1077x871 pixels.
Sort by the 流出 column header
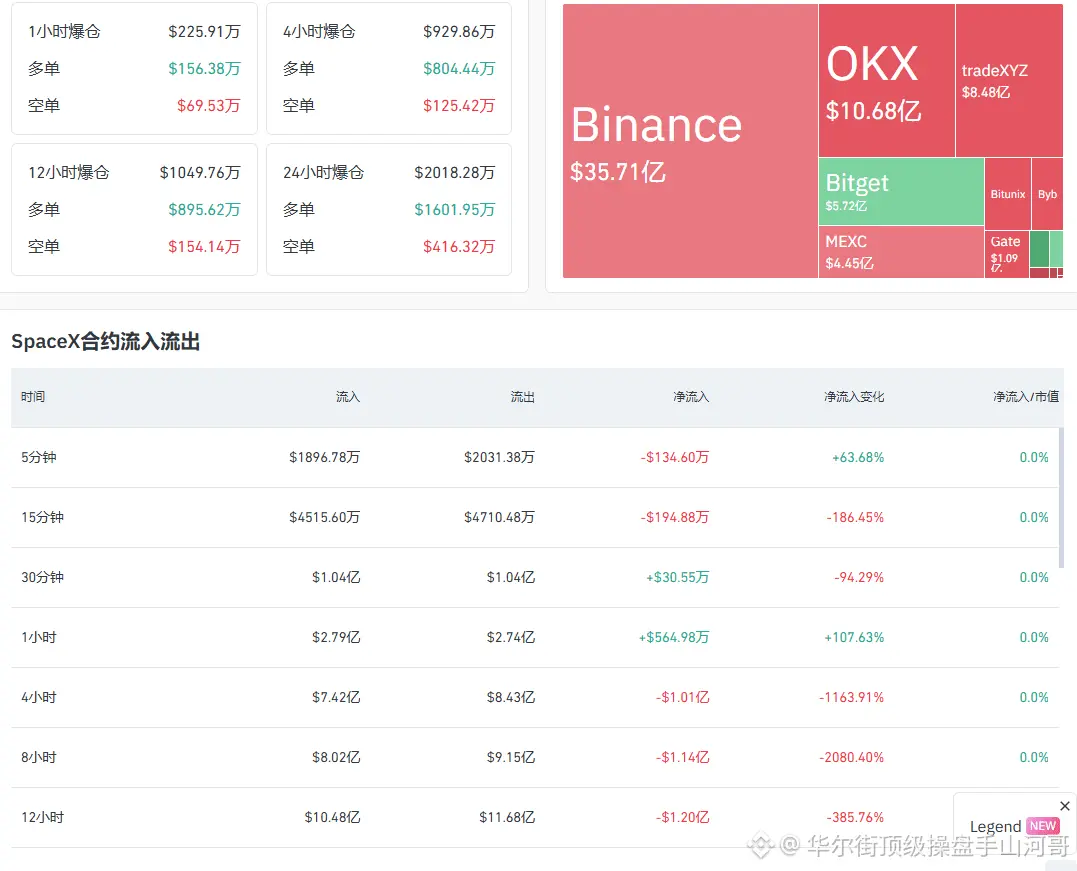pos(522,396)
